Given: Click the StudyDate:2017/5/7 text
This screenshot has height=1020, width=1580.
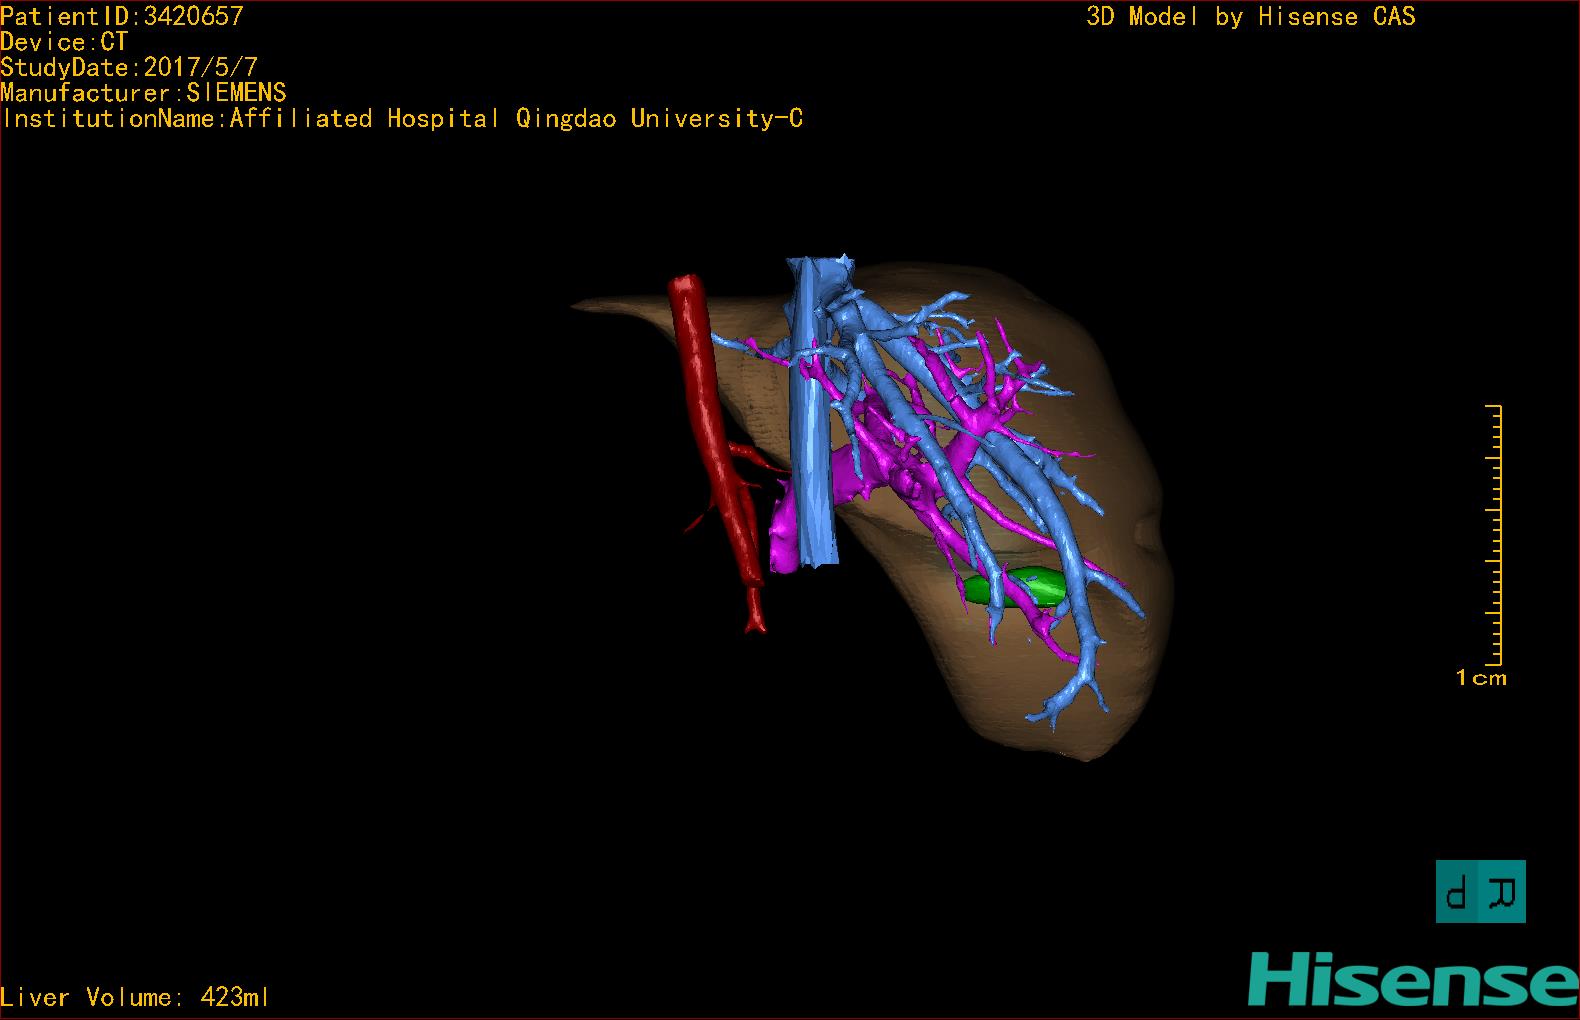Looking at the screenshot, I should 129,68.
